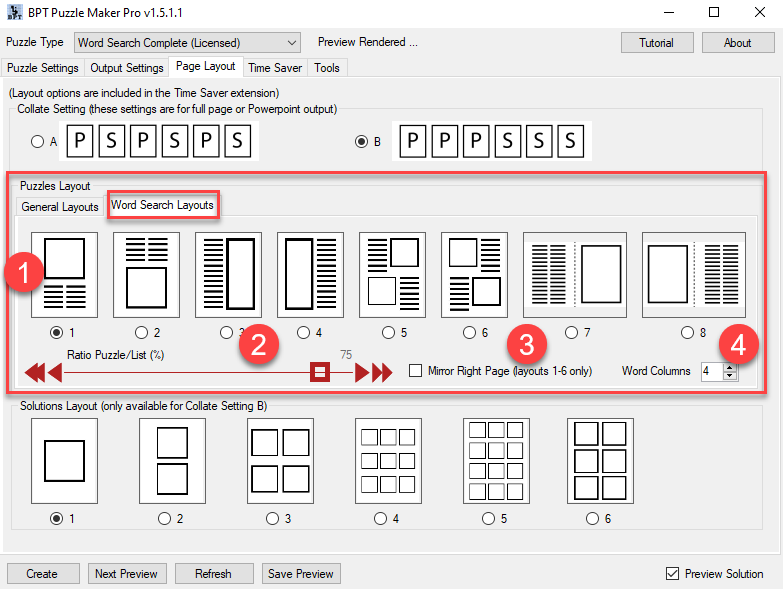Click the Create button
This screenshot has width=783, height=589.
[42, 574]
